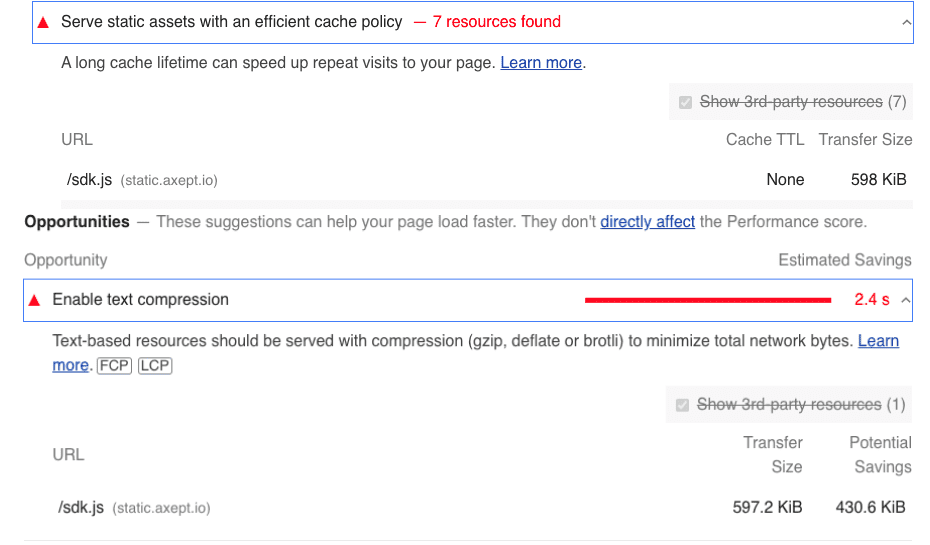Click the LCP metric badge
Image resolution: width=930 pixels, height=545 pixels.
pyautogui.click(x=155, y=365)
